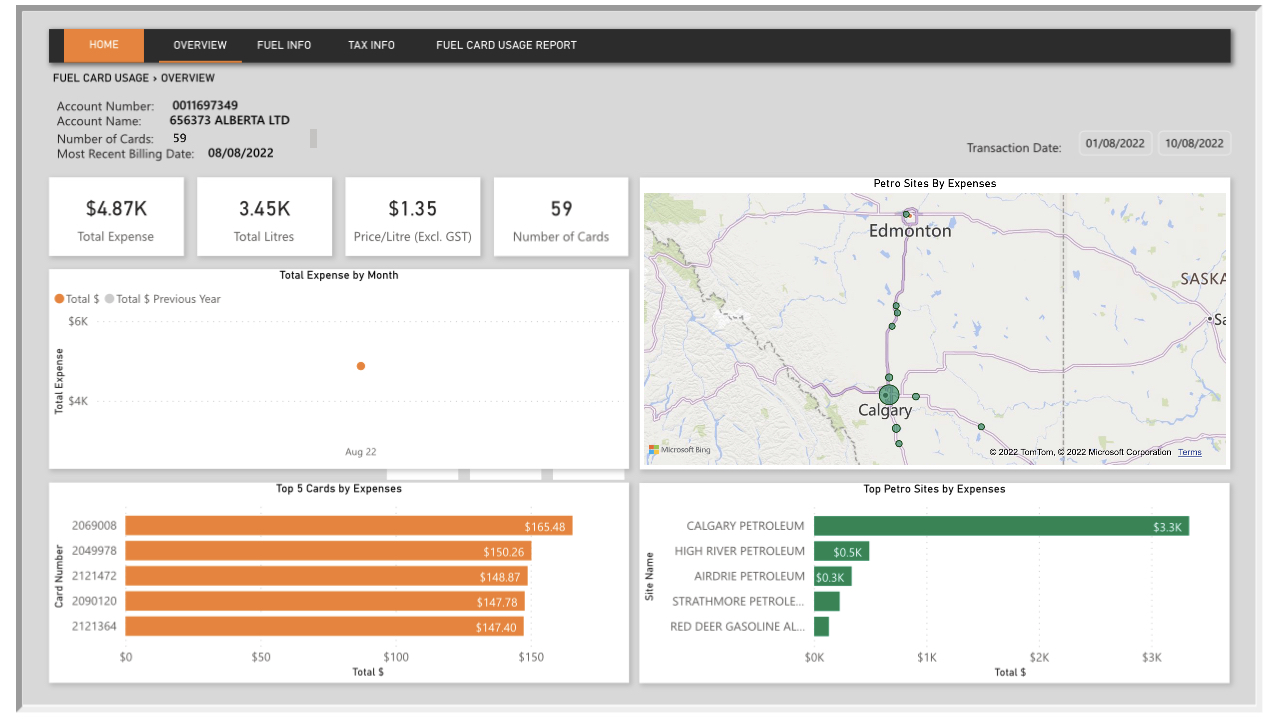Select the $1.35 Price/Litre card

(413, 217)
